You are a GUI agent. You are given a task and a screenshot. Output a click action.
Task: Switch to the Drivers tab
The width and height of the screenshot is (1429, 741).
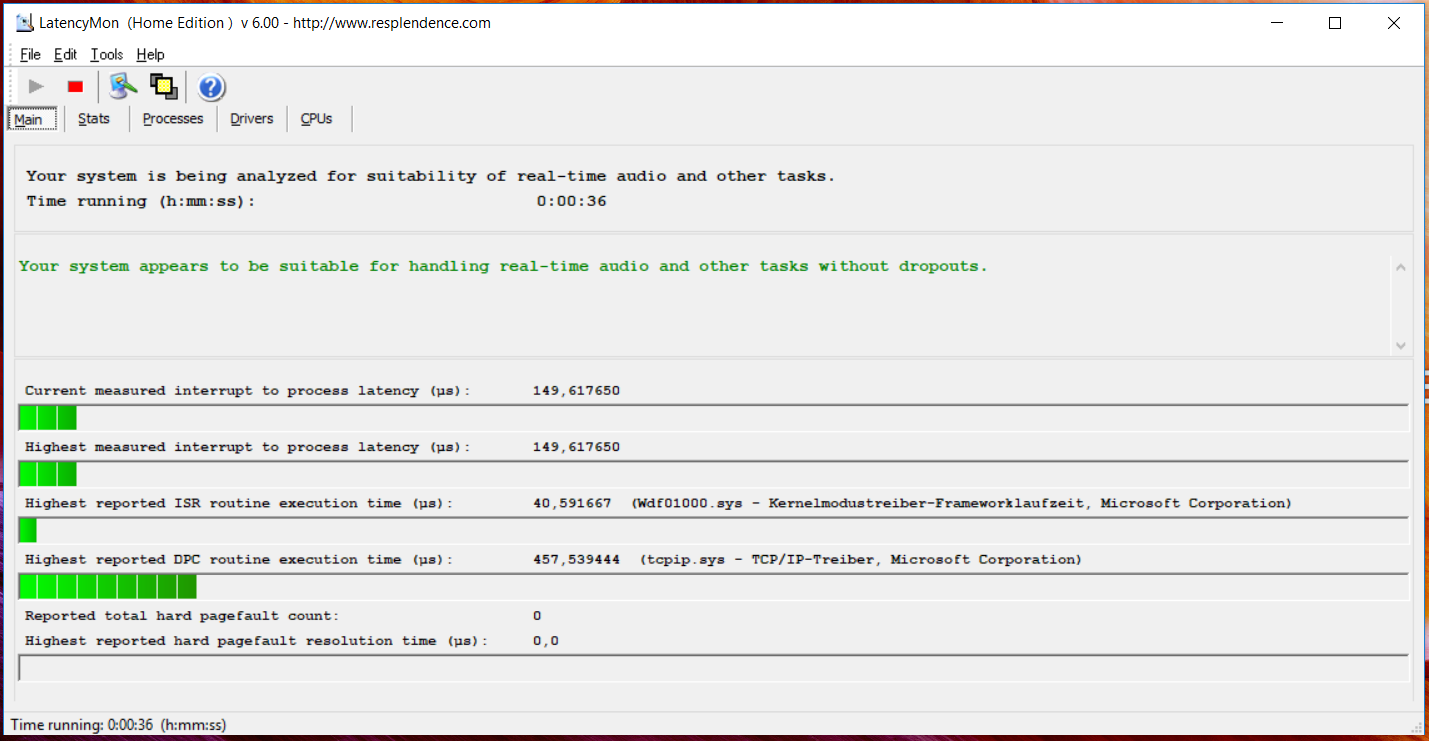point(251,119)
